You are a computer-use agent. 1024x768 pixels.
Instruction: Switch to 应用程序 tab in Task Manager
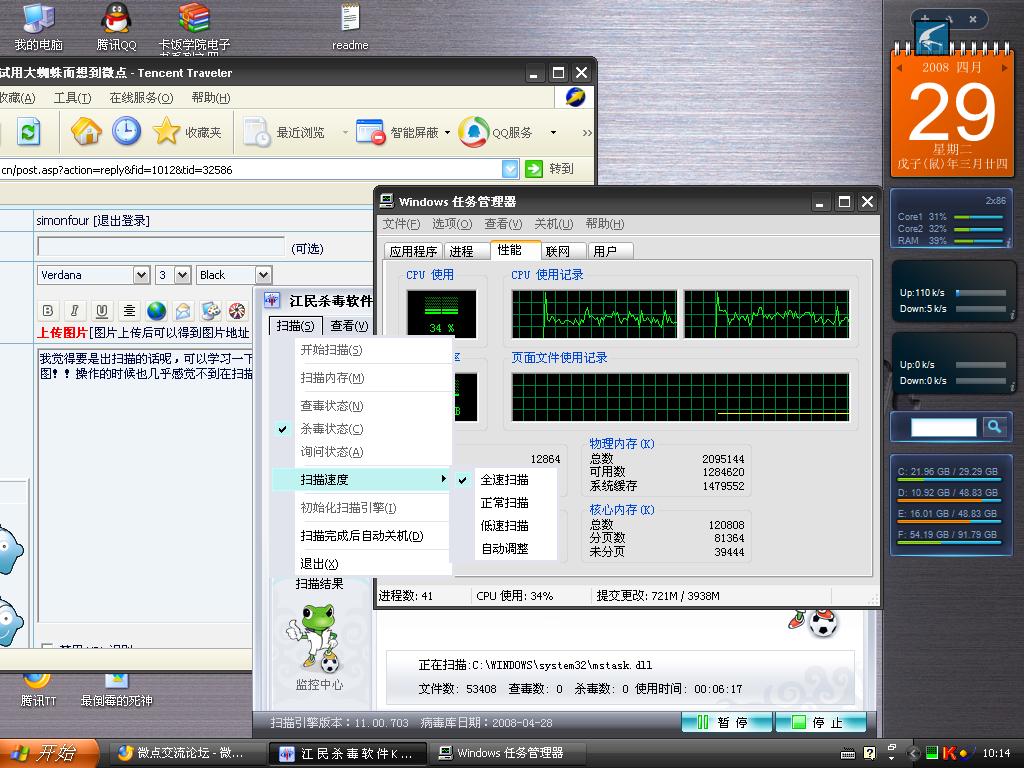[413, 251]
